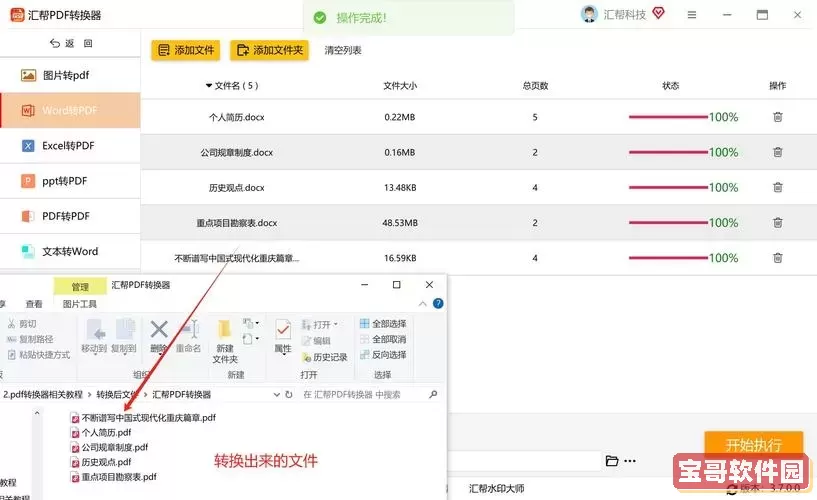This screenshot has height=500, width=817.
Task: Sort by the 文件名 column header arrow
Action: [x=209, y=85]
